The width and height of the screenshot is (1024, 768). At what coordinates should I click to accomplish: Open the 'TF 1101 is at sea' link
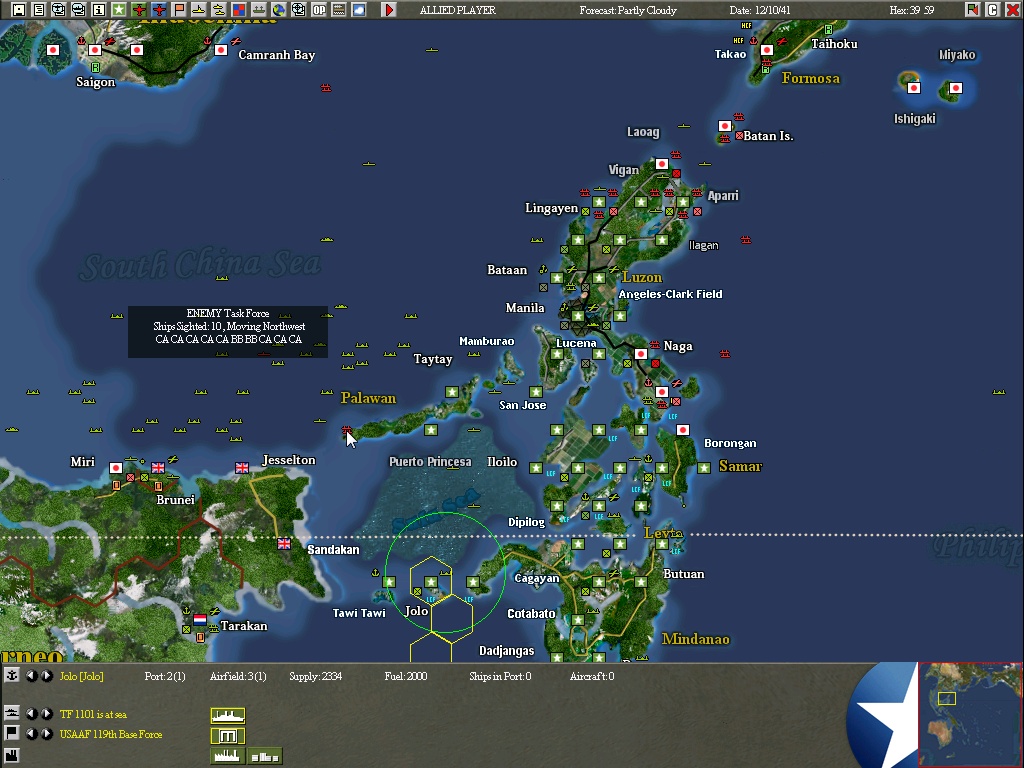point(93,714)
